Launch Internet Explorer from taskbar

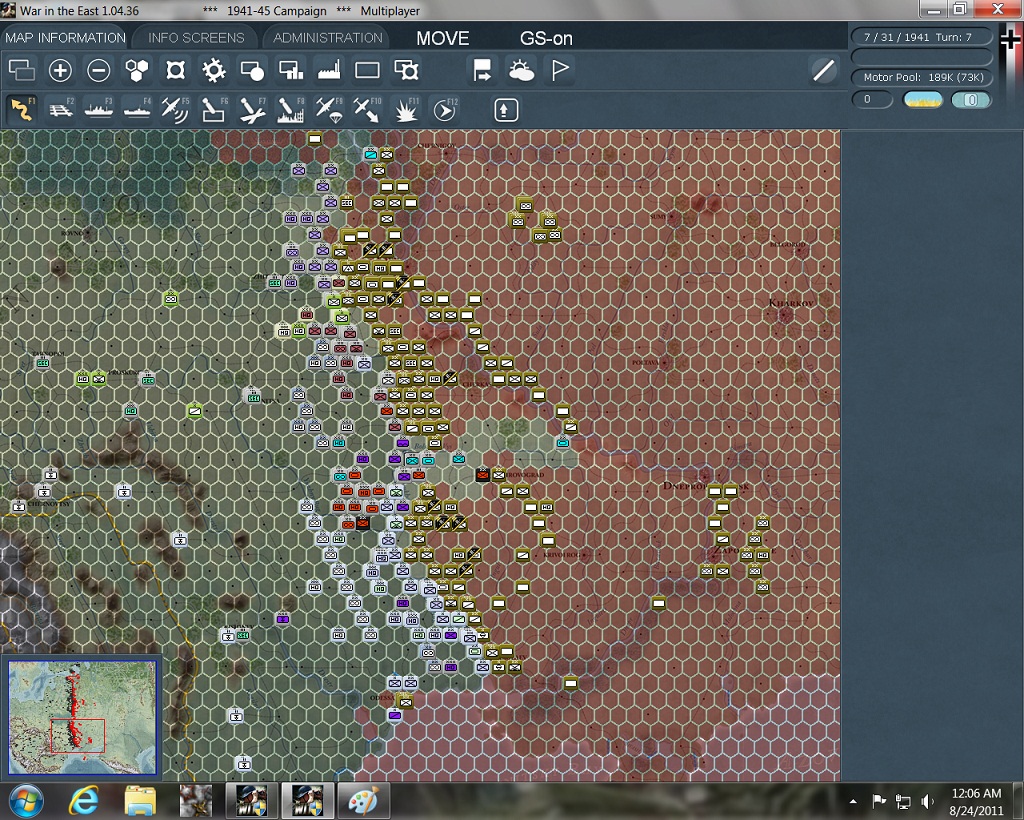(84, 800)
